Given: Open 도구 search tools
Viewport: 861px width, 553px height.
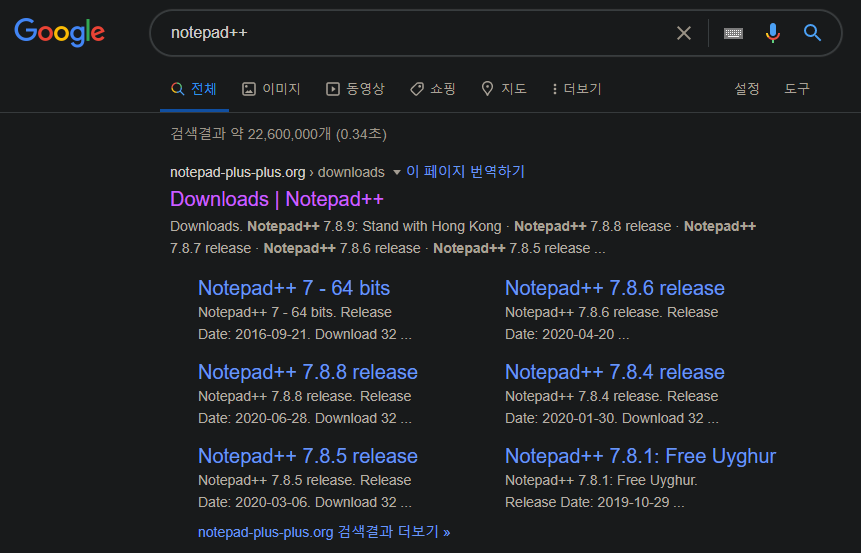Looking at the screenshot, I should click(x=797, y=89).
